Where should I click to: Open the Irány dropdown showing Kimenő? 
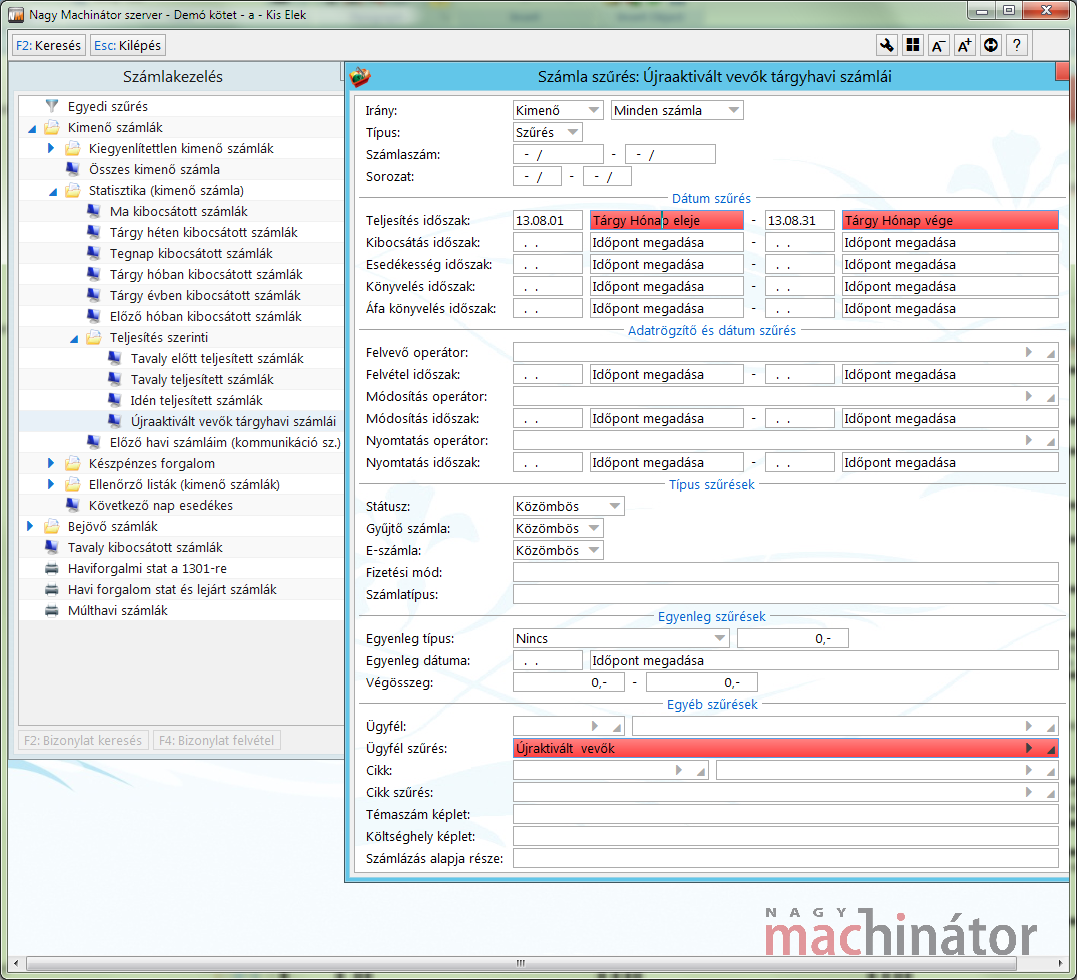click(x=557, y=110)
